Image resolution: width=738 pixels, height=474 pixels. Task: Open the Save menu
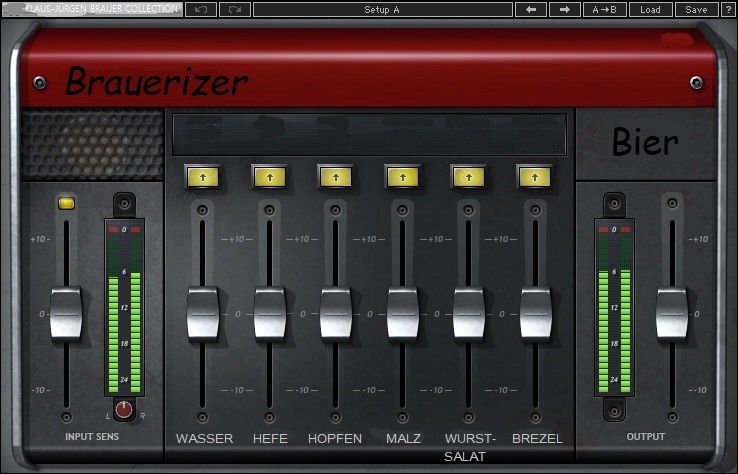[696, 9]
